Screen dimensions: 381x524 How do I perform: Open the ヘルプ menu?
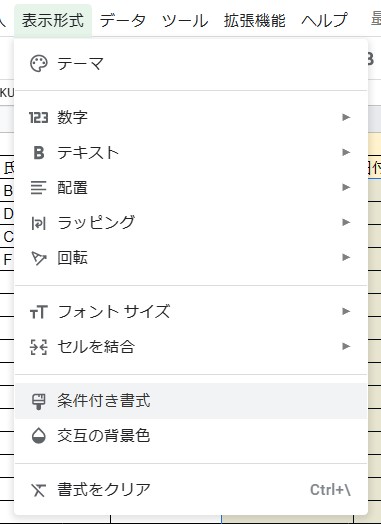[324, 20]
